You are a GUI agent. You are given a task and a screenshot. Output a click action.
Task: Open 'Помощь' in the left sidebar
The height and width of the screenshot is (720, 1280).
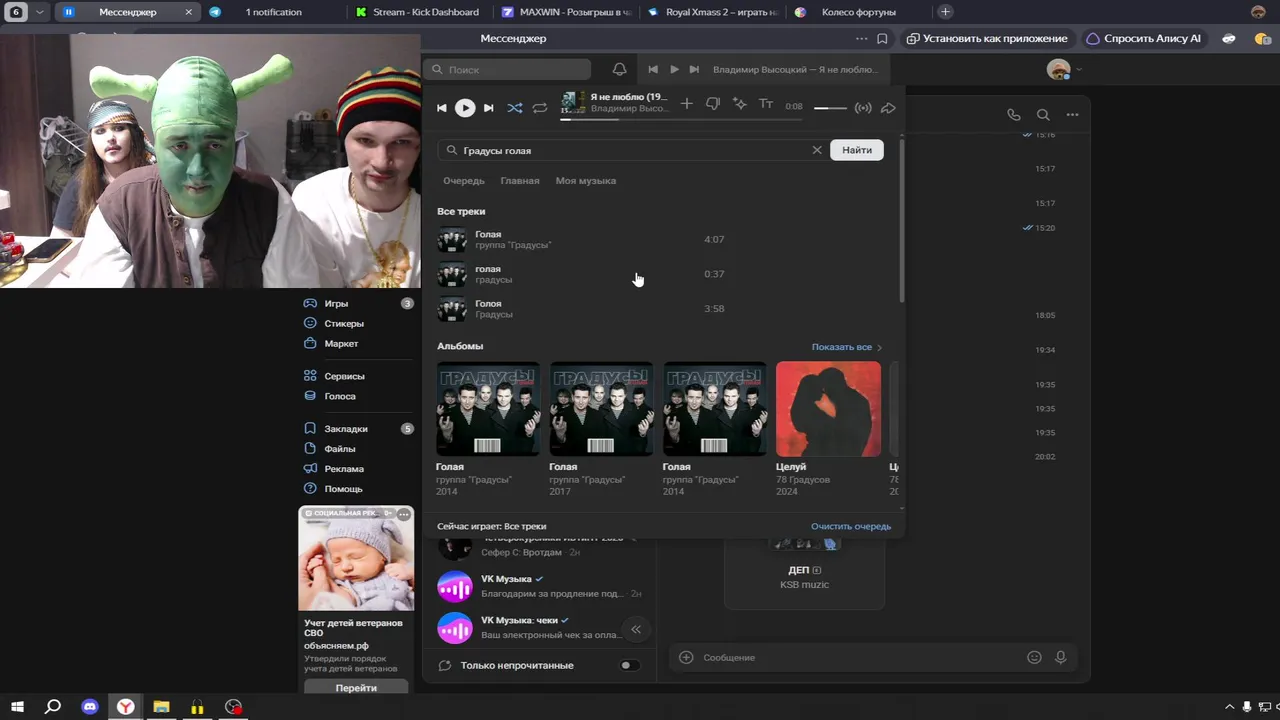click(357, 489)
